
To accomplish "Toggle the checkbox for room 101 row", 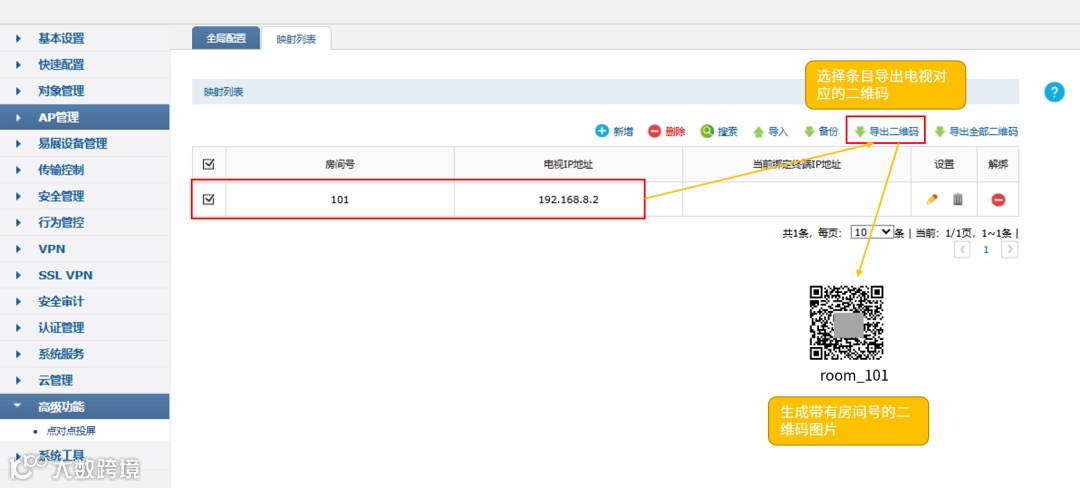I will (209, 200).
